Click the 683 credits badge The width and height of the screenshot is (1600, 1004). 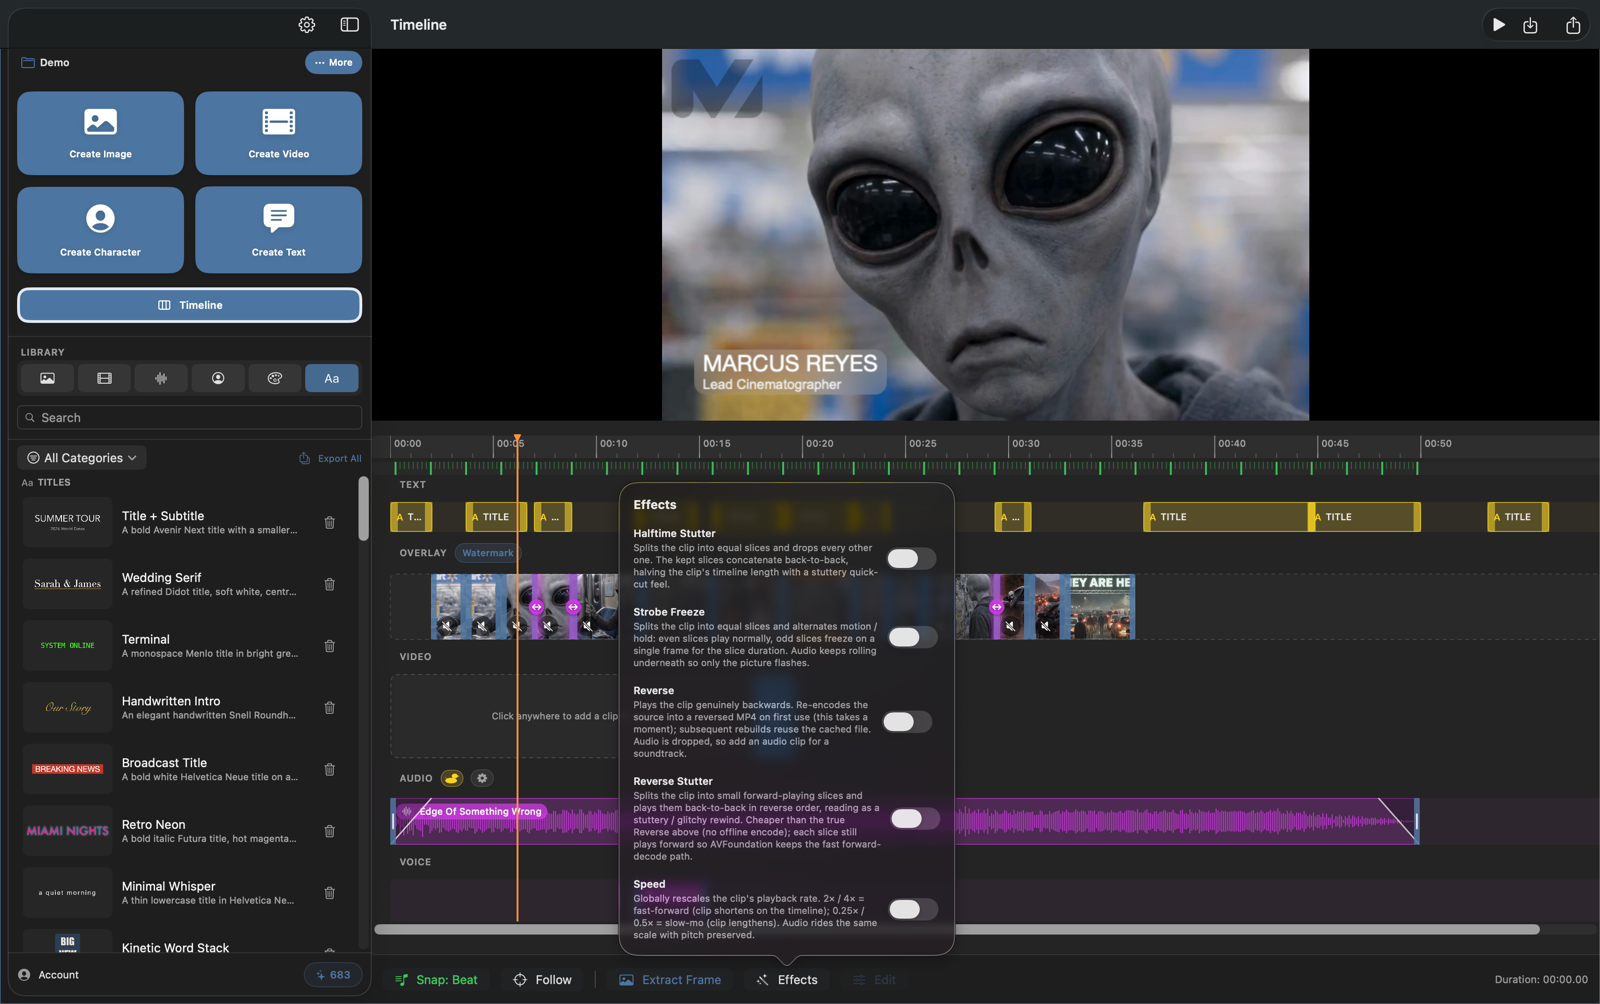click(333, 975)
